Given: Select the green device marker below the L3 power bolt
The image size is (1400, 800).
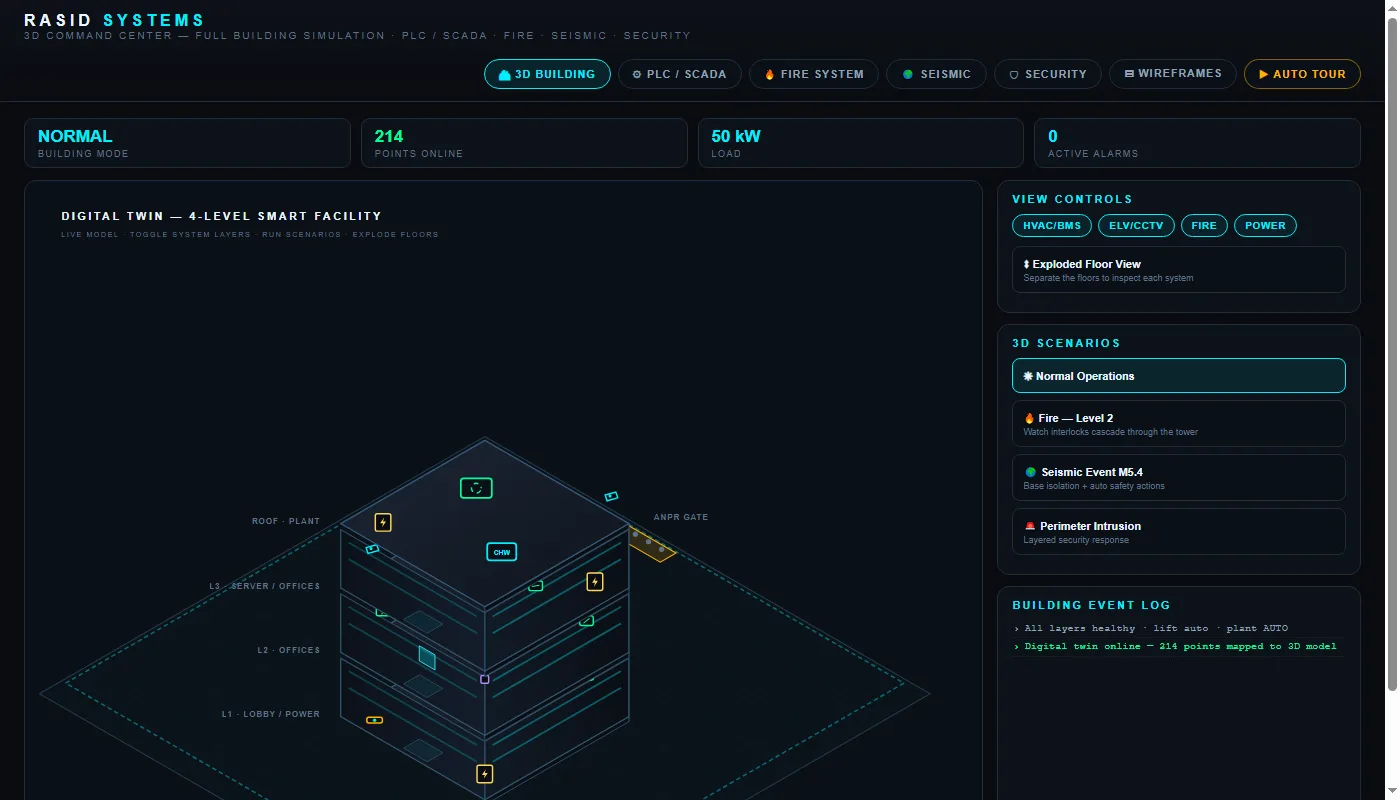Looking at the screenshot, I should click(587, 621).
